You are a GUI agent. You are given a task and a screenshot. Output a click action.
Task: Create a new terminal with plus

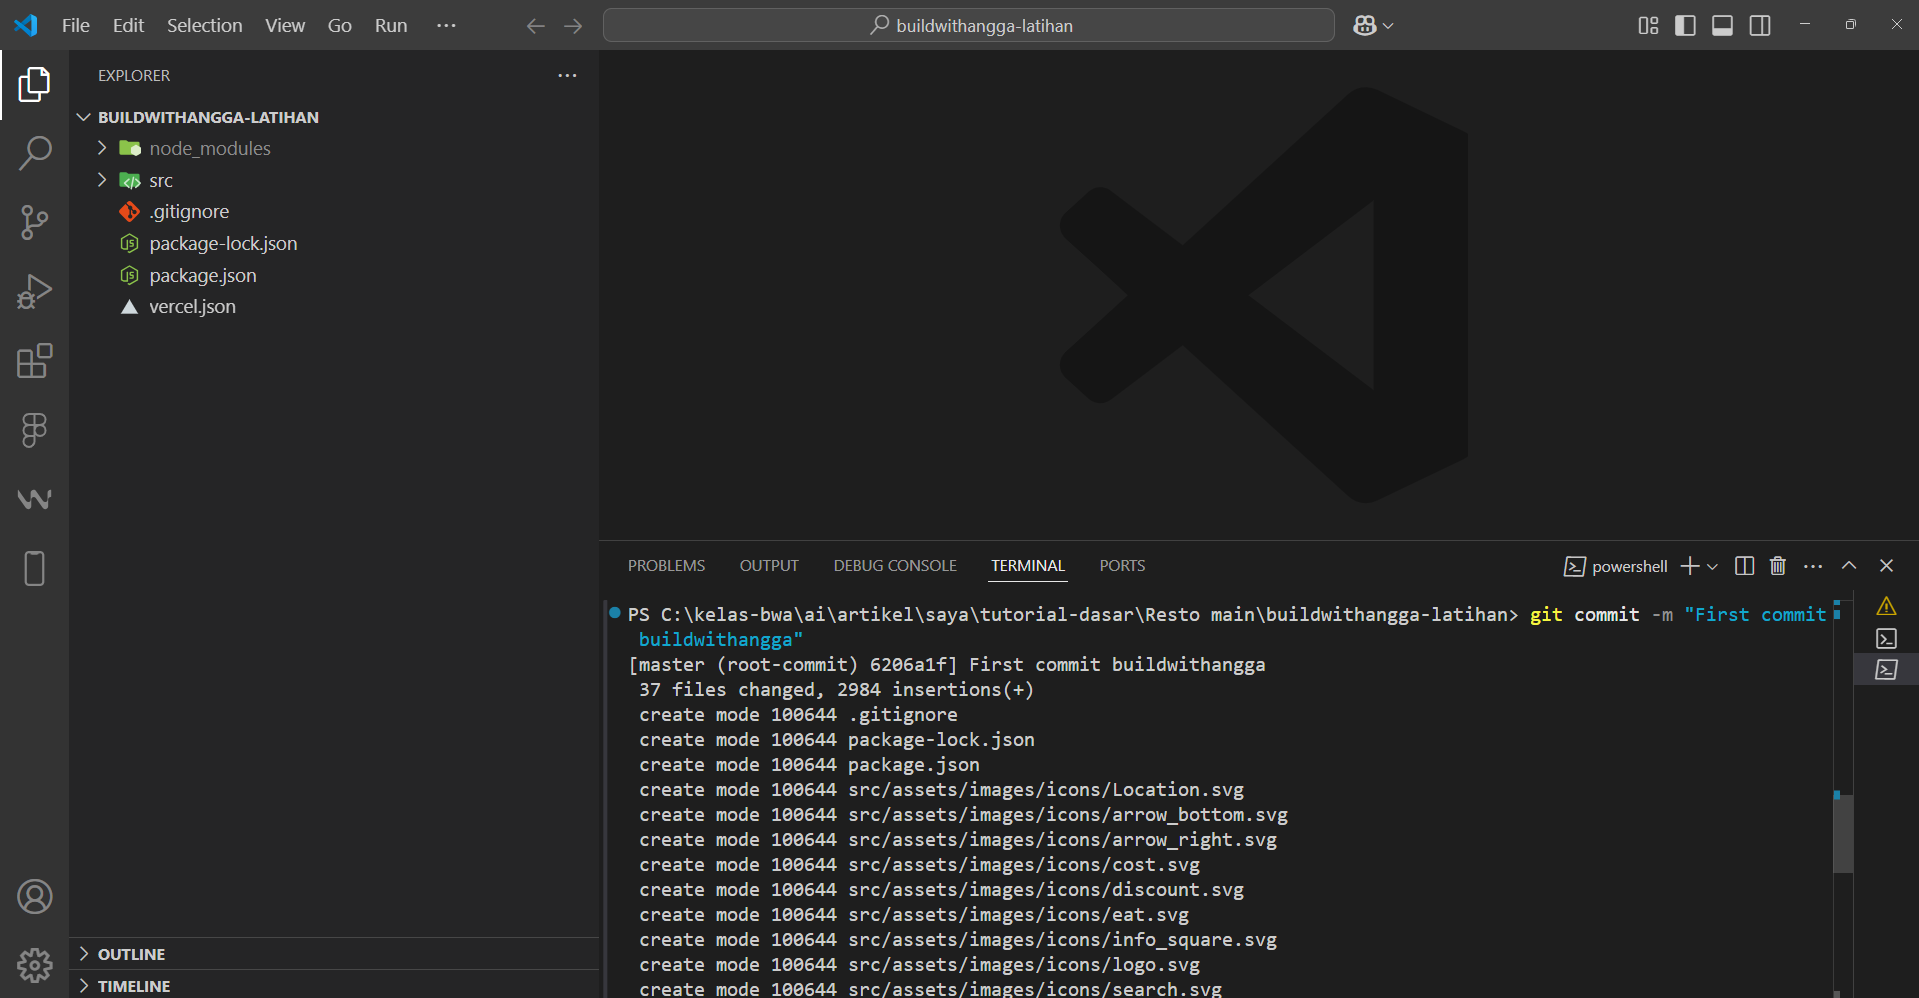pyautogui.click(x=1690, y=566)
